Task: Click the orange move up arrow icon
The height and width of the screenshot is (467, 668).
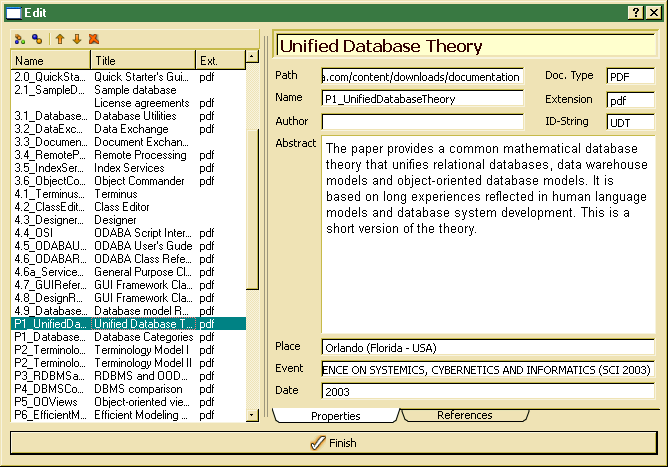Action: coord(59,39)
